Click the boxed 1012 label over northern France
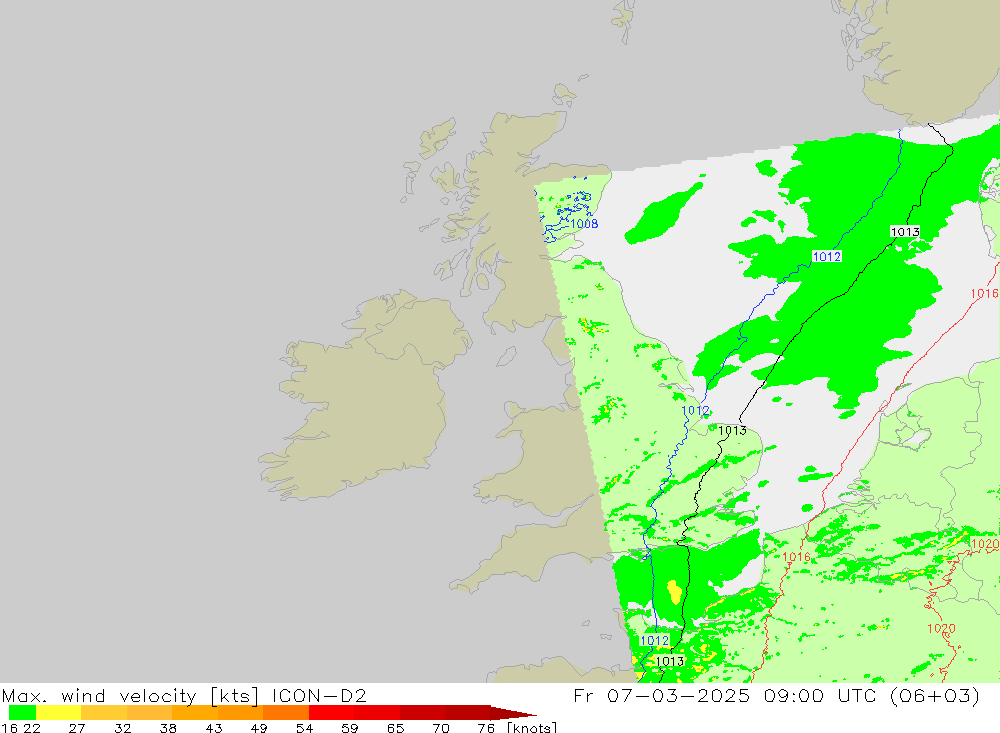This screenshot has height=733, width=1000. click(655, 640)
